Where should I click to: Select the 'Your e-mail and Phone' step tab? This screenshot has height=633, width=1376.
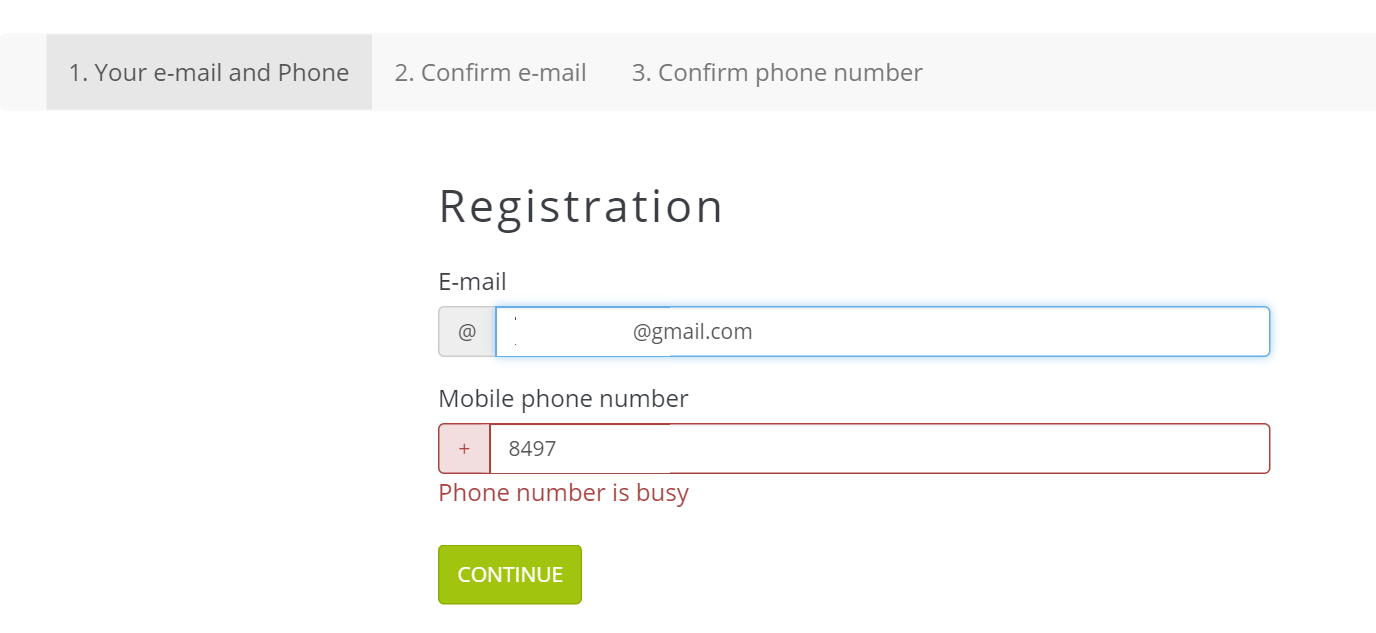pos(209,73)
